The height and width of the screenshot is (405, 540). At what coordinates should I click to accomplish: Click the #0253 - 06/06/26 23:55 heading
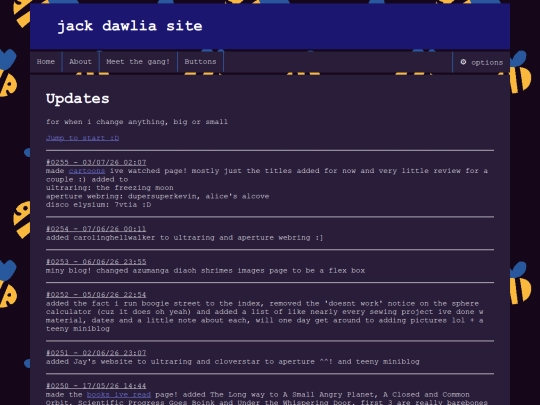(x=96, y=262)
